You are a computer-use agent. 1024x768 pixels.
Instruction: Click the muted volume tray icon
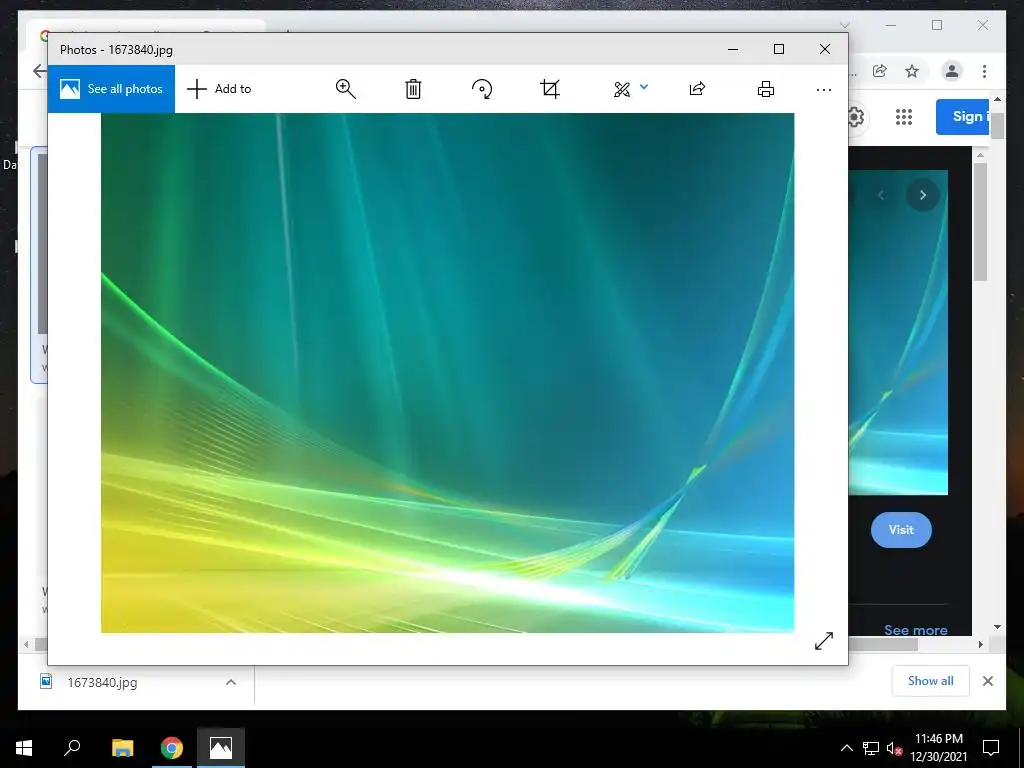(894, 748)
